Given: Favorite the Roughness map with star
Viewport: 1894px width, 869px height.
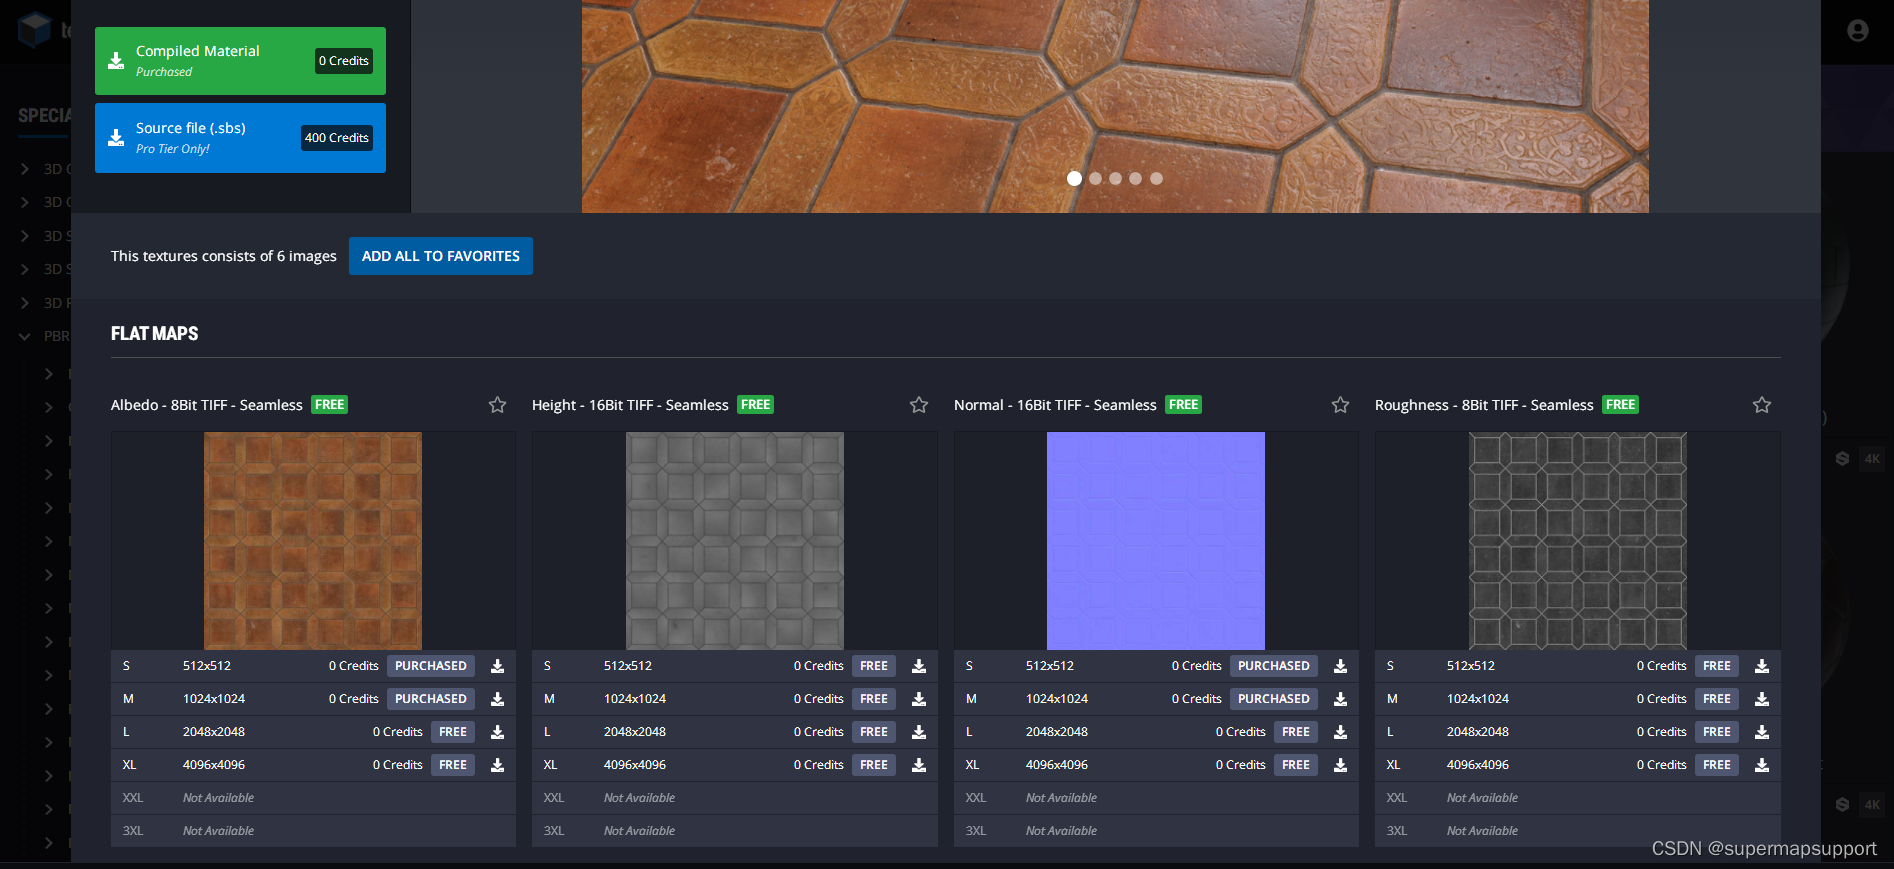Looking at the screenshot, I should (1762, 405).
